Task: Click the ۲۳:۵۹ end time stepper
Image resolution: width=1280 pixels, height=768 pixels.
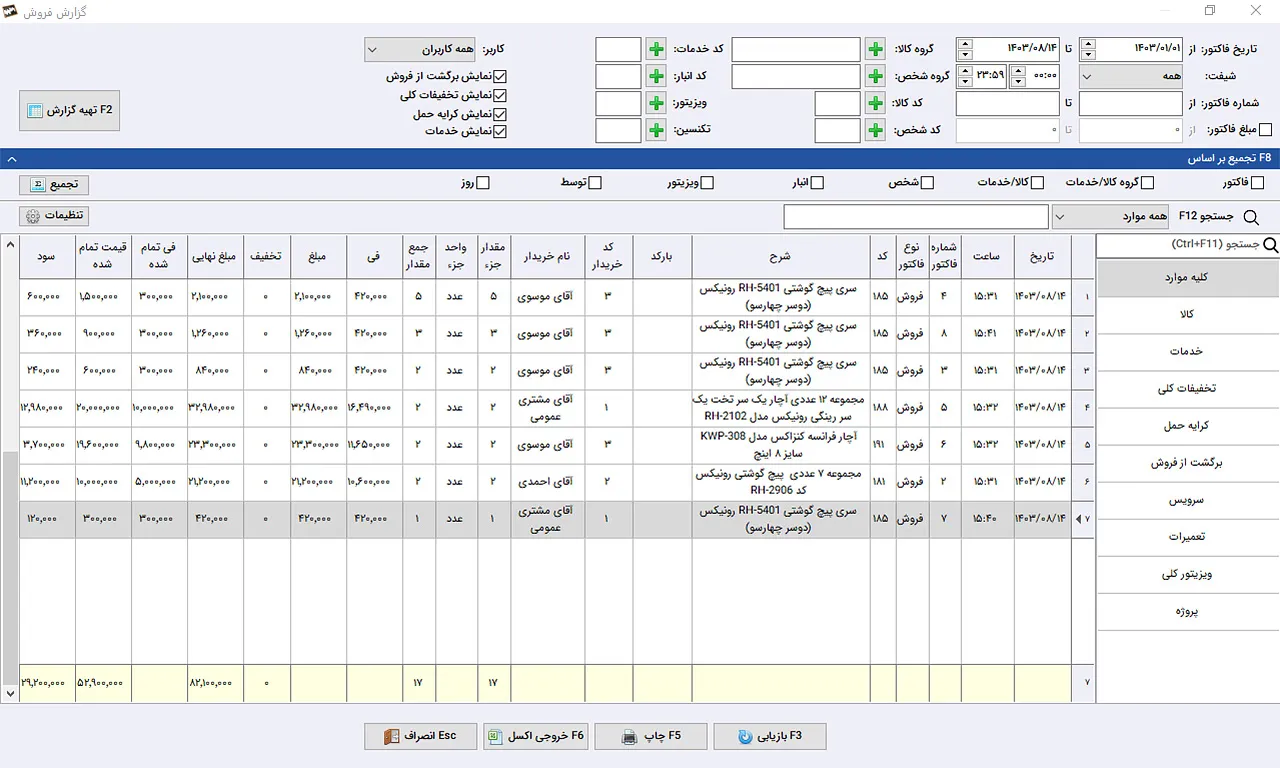Action: click(965, 76)
